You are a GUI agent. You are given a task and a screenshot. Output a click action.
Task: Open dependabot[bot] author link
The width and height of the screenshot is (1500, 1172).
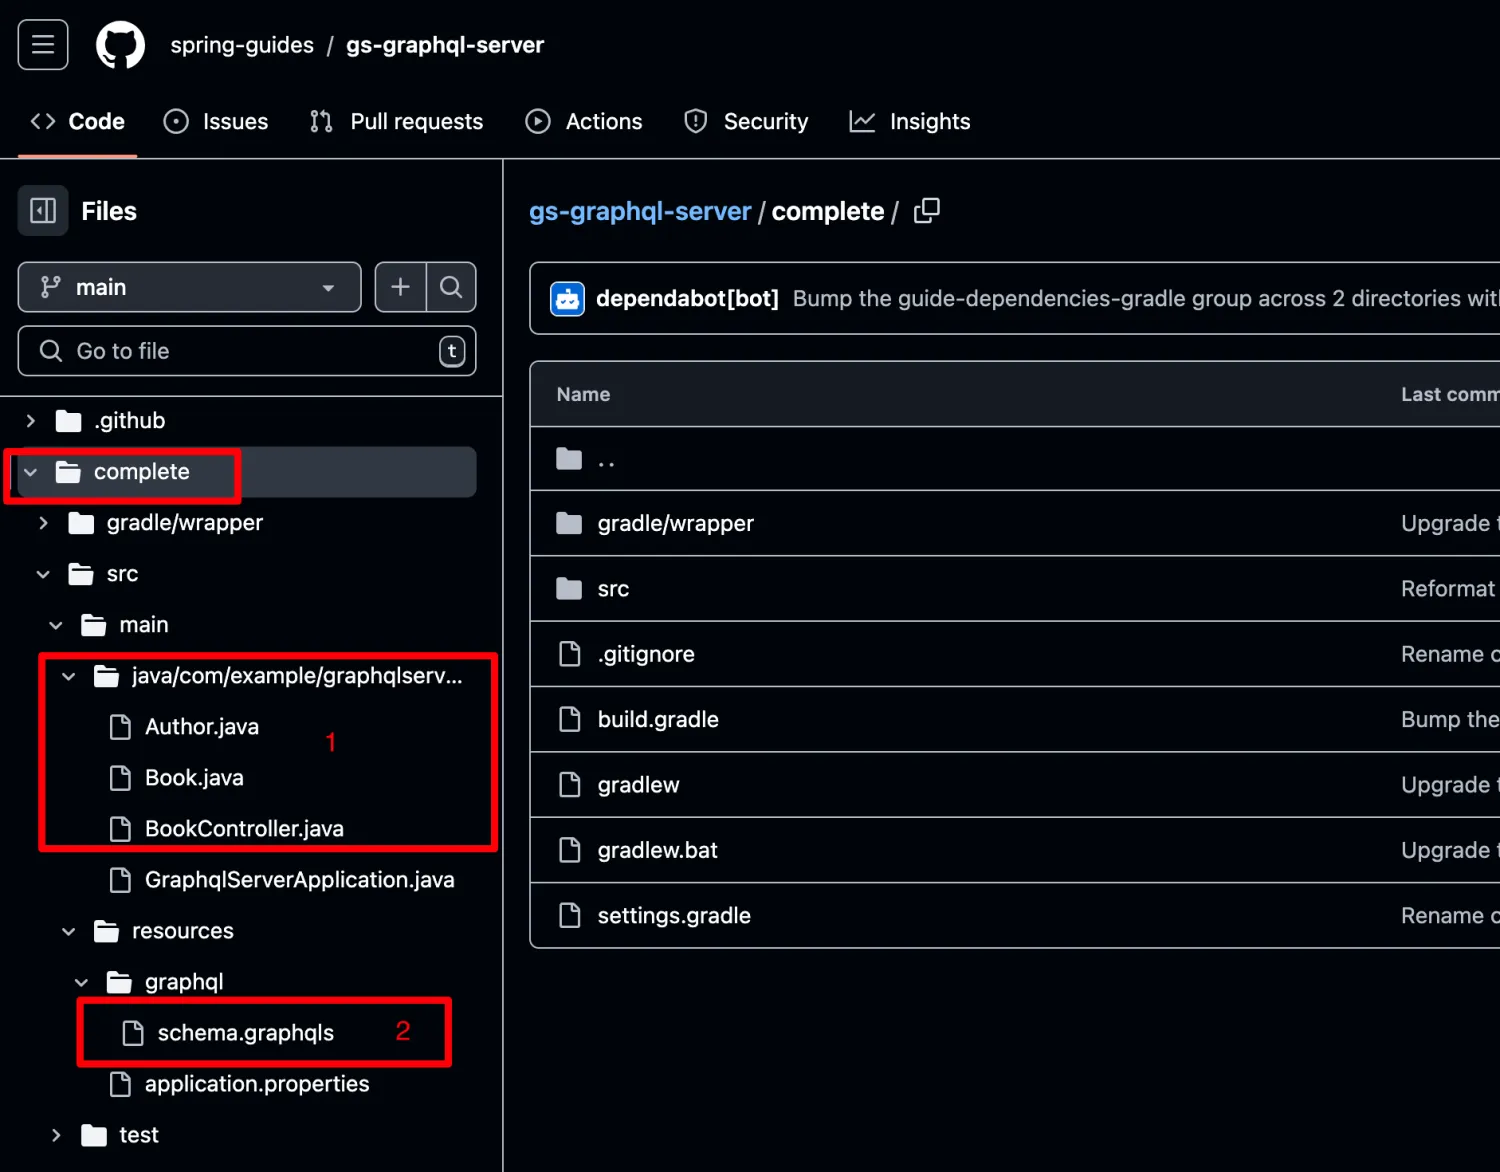(x=687, y=299)
